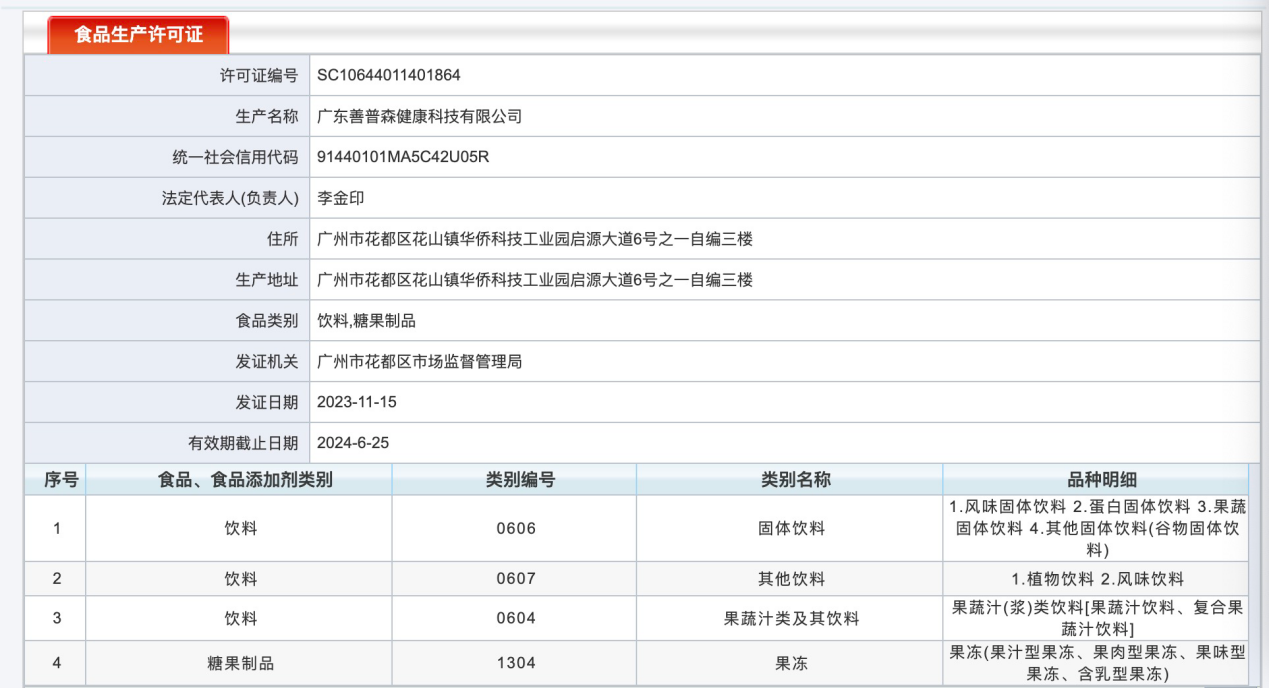Click company name 广东善普森健康科技有限公司
This screenshot has height=688, width=1269.
[x=419, y=116]
